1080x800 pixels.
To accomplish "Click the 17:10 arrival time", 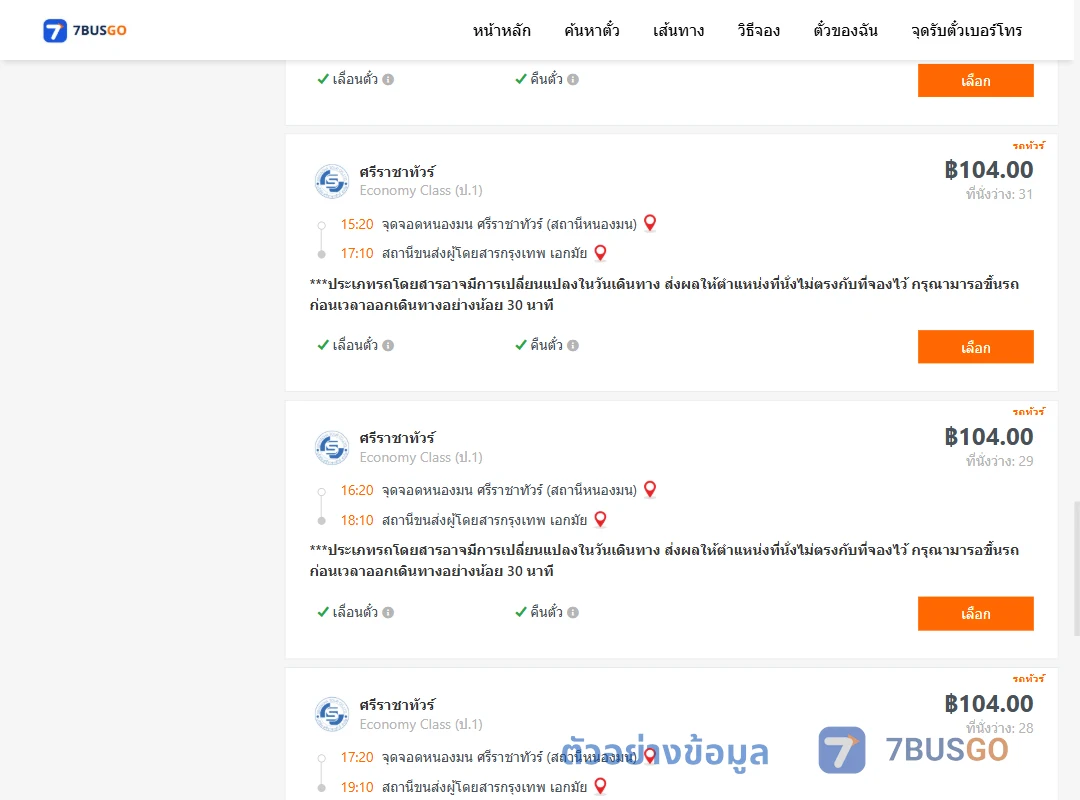I will [x=357, y=254].
